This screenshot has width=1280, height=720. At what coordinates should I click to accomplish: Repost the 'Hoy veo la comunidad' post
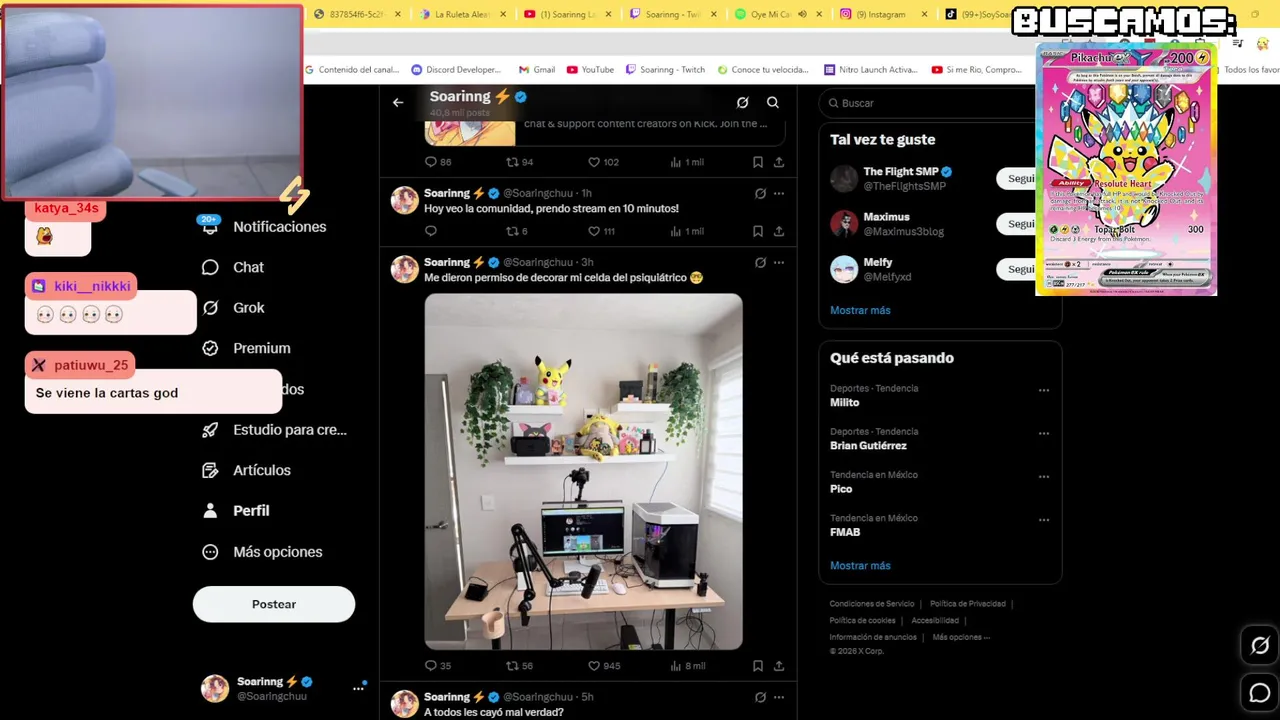(x=516, y=231)
